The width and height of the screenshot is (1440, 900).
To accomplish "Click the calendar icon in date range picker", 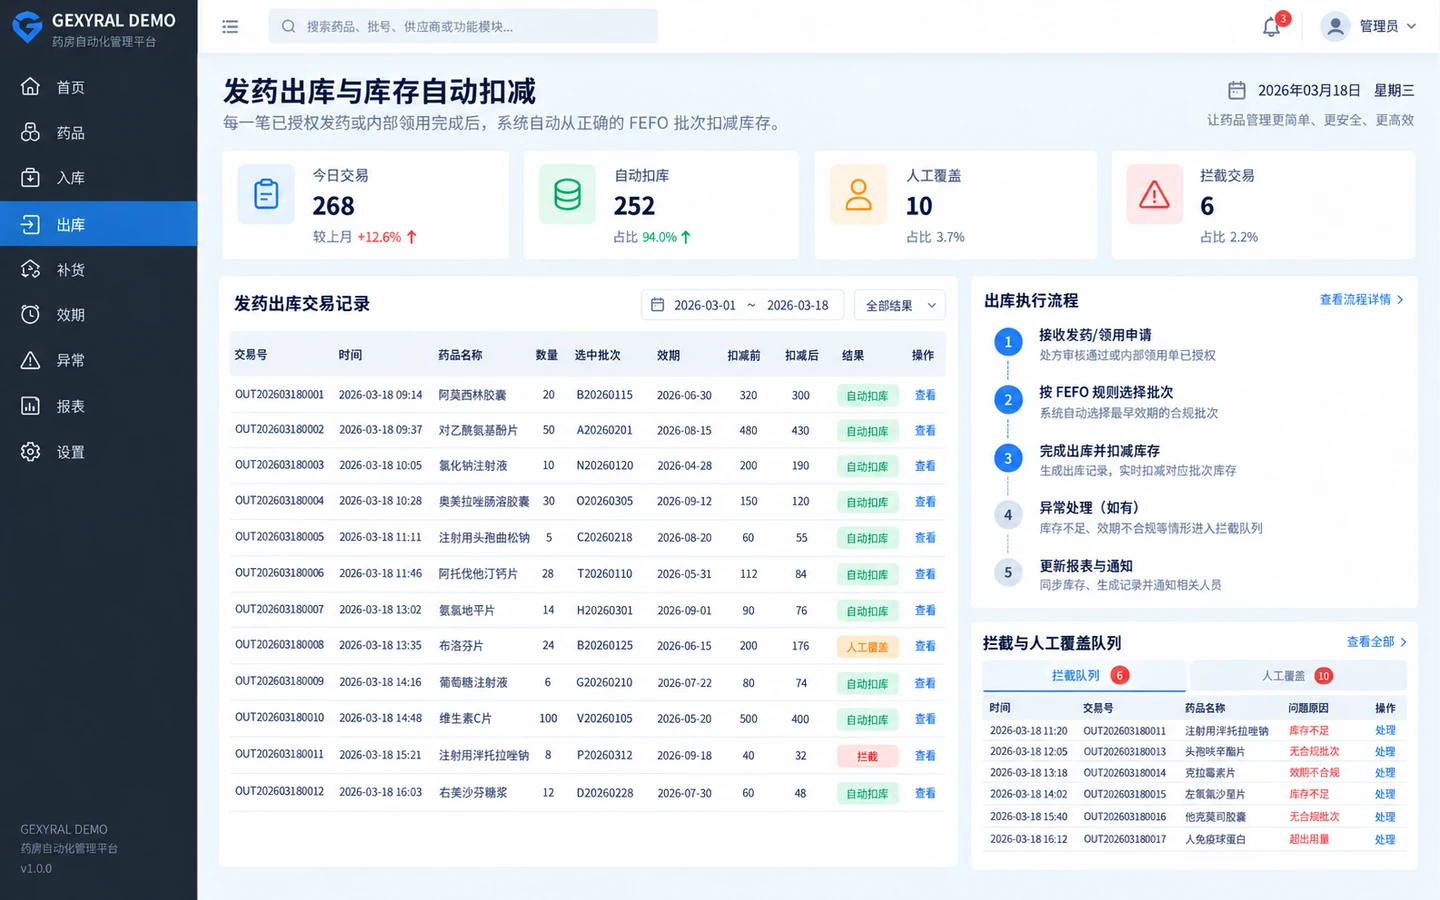I will [x=657, y=305].
